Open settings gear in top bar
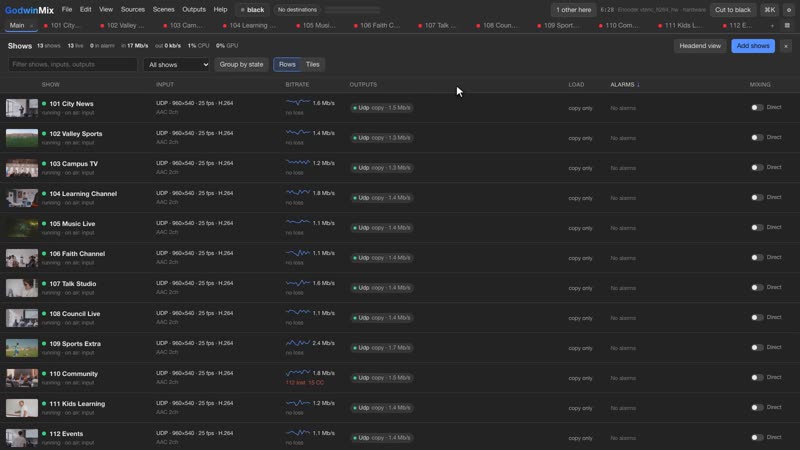 click(789, 10)
